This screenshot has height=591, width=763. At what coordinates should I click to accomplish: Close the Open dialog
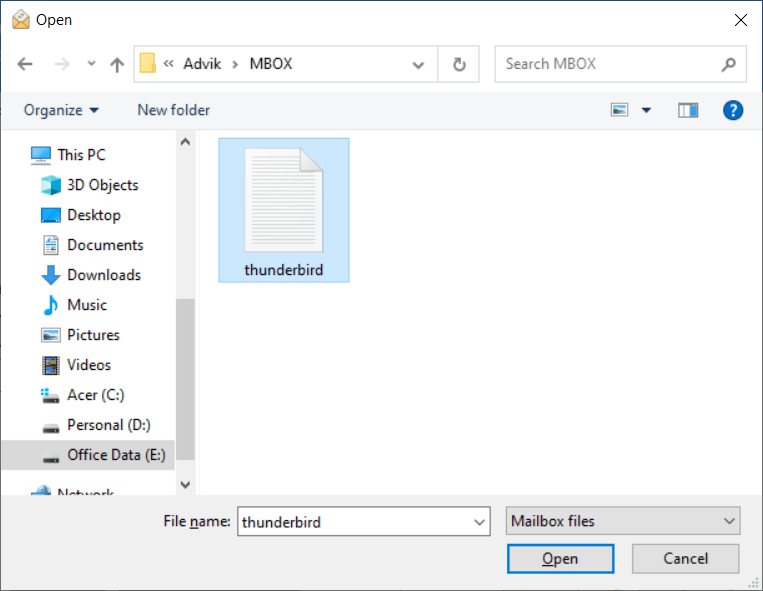point(741,20)
